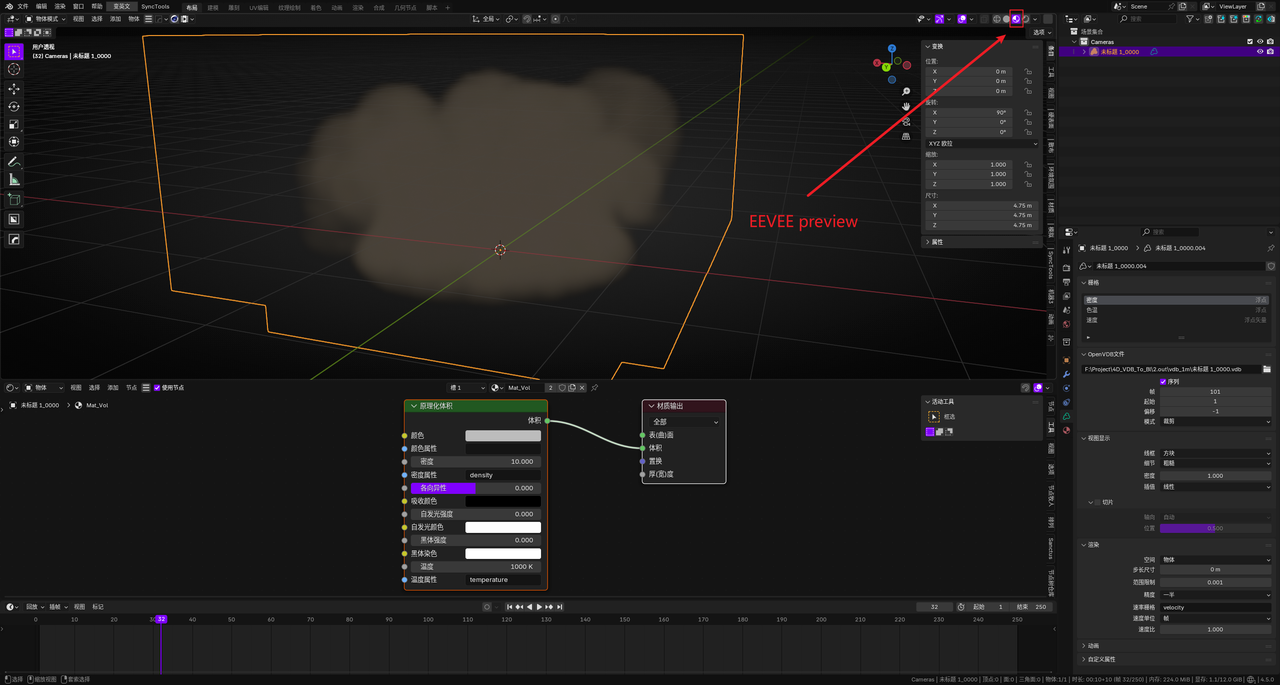Expand the 动画 panel

pyautogui.click(x=1176, y=646)
